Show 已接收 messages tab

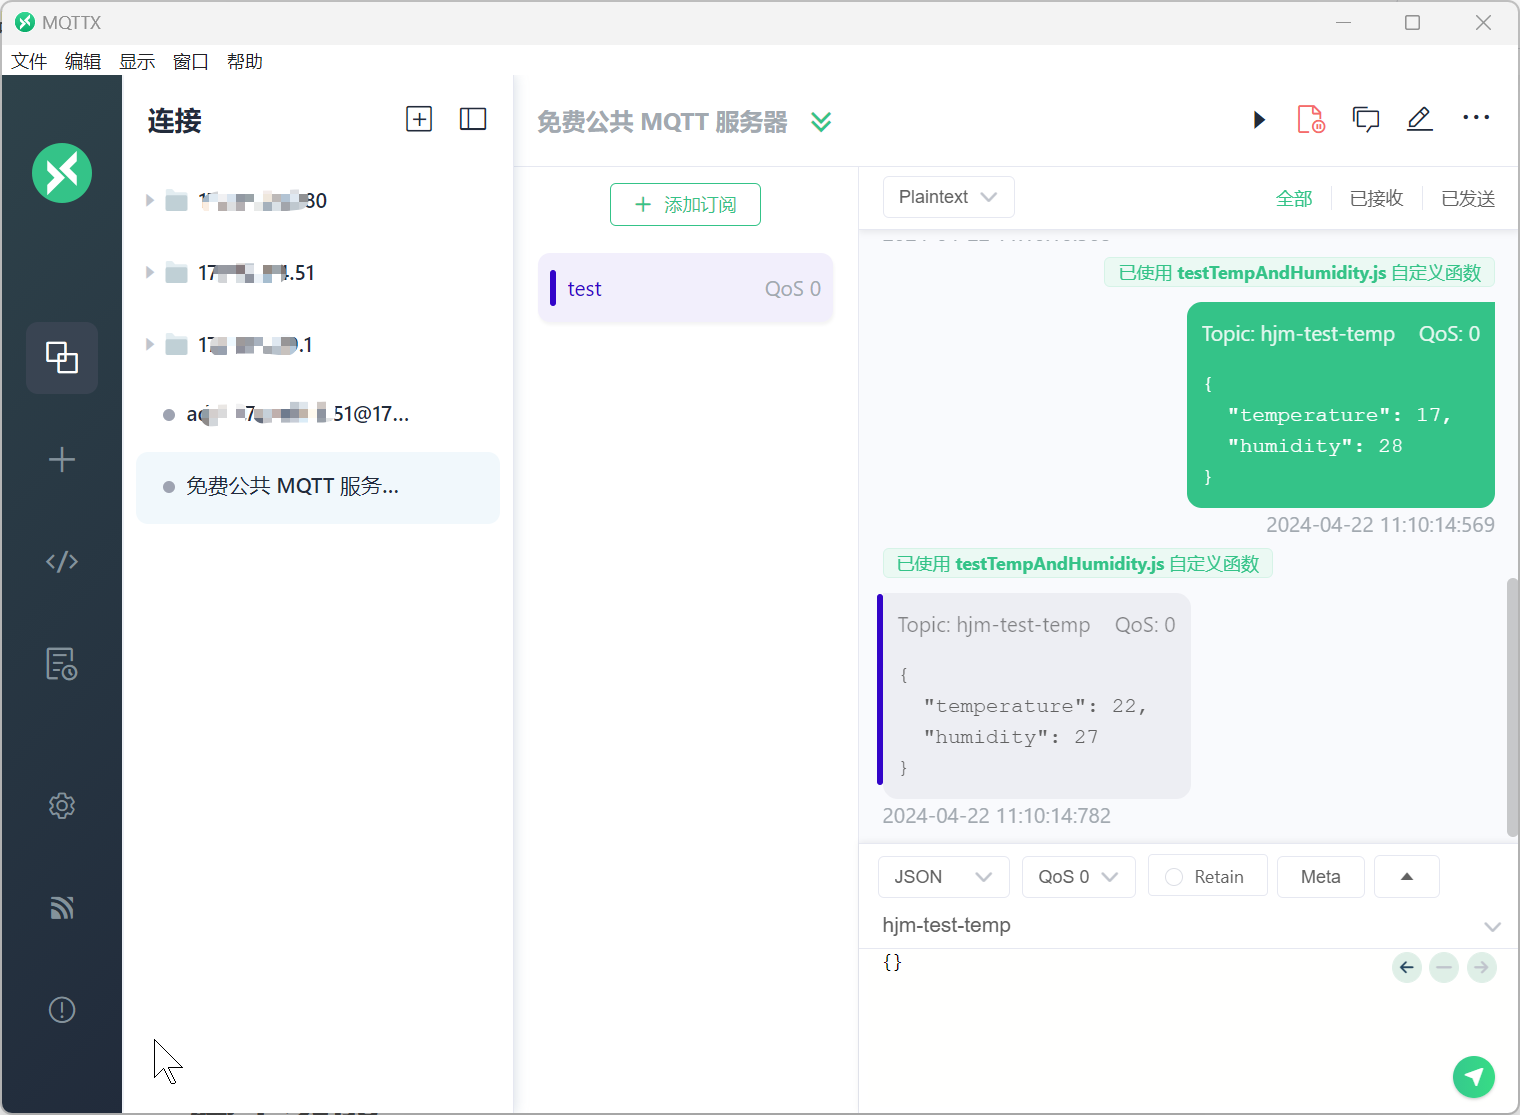[x=1377, y=199]
